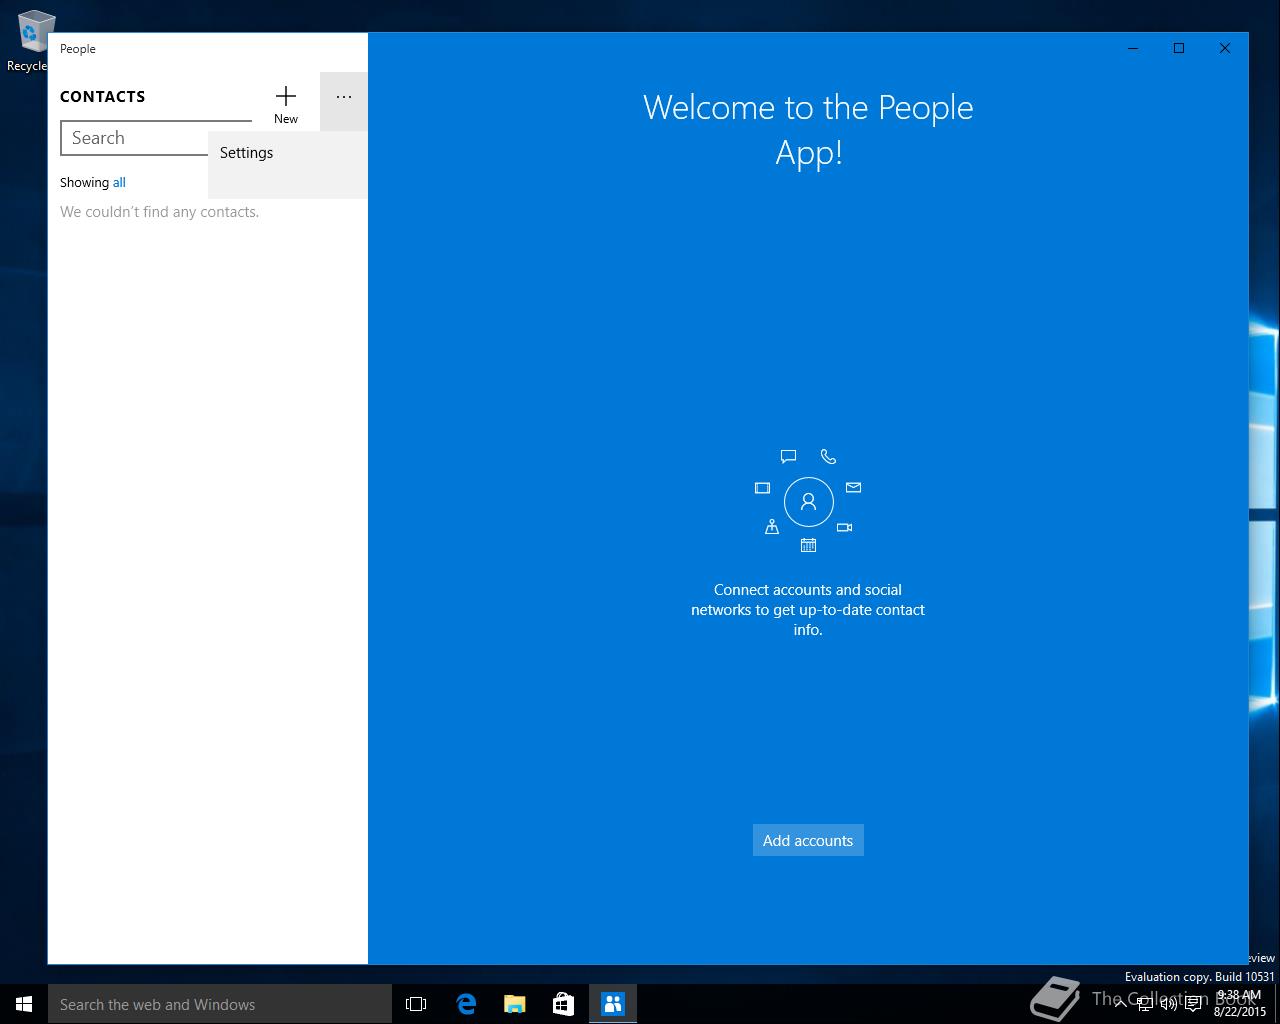The height and width of the screenshot is (1024, 1280).
Task: Open the Windows Start menu
Action: tap(24, 1004)
